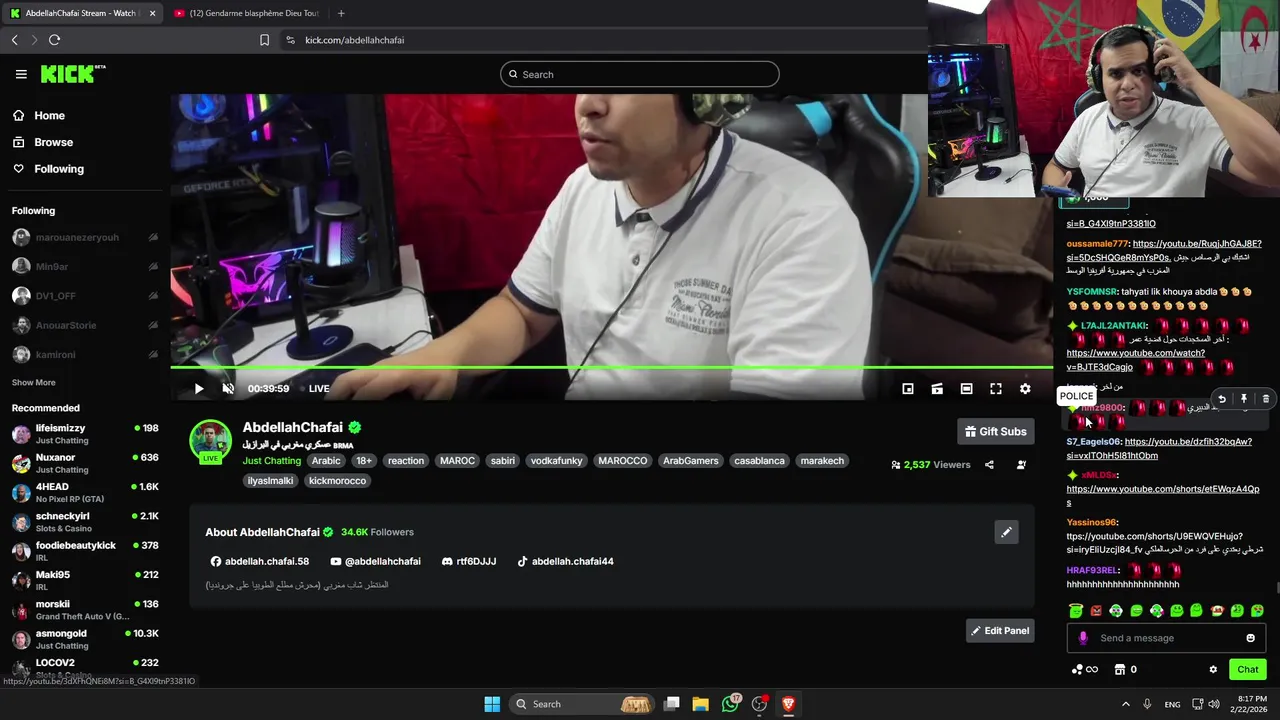
Task: Open channel points infinity icon
Action: [1085, 670]
